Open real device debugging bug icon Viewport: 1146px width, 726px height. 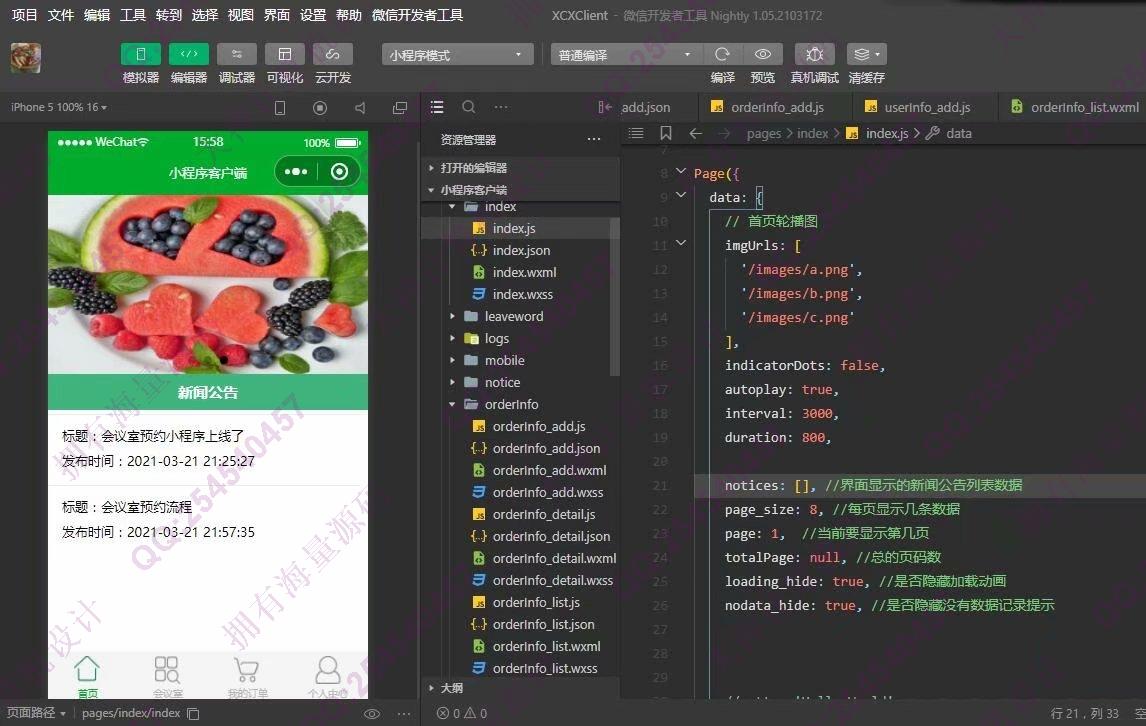pos(814,54)
